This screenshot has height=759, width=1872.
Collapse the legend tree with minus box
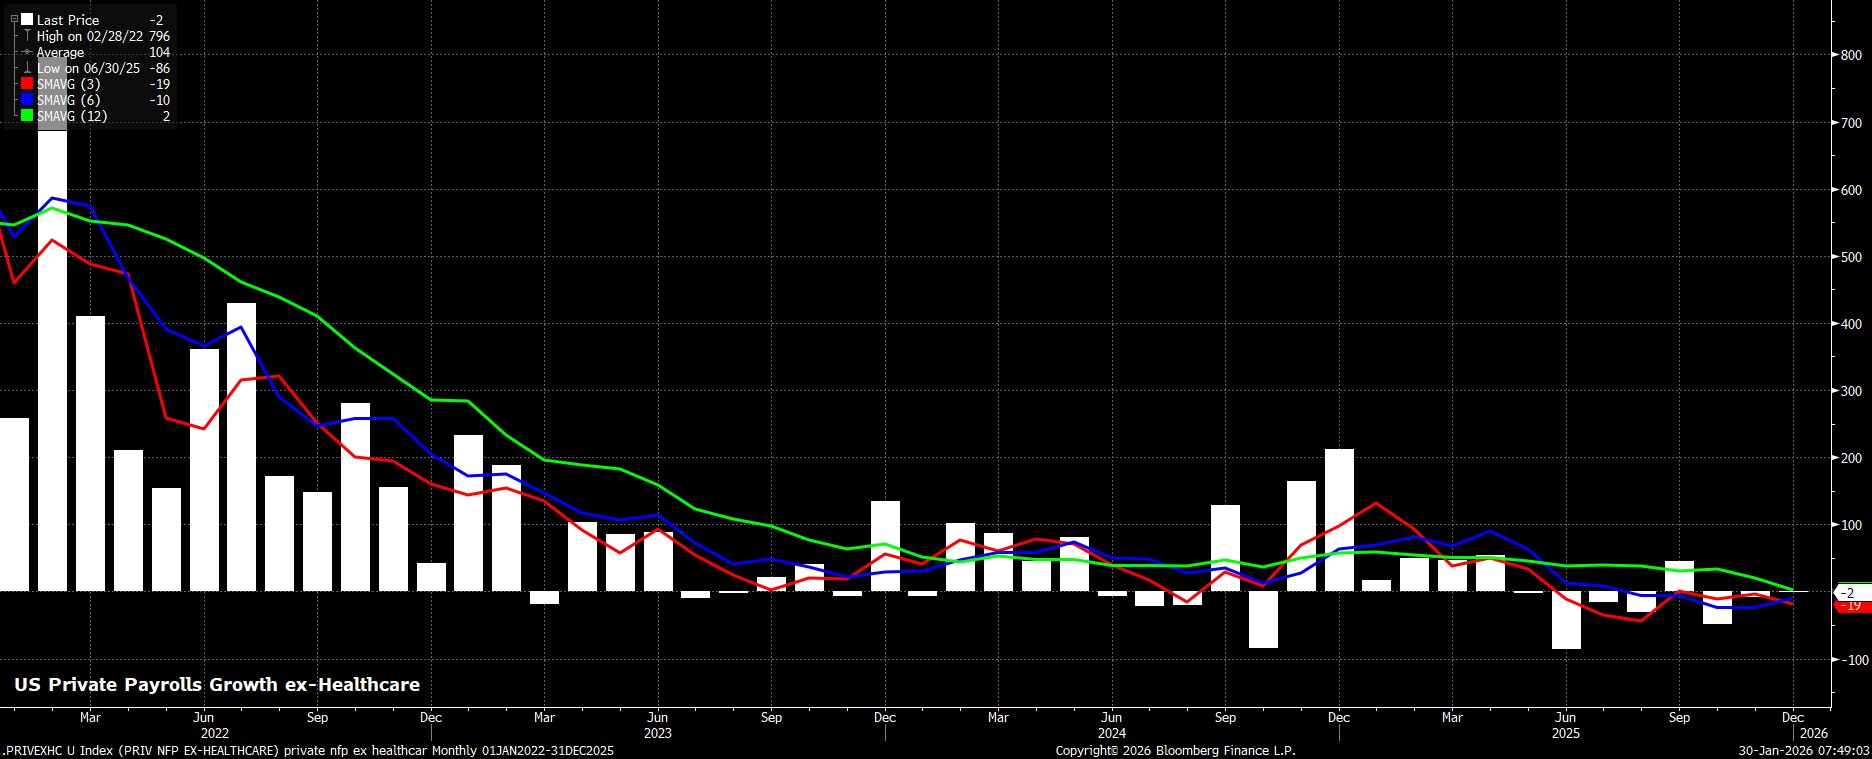click(14, 20)
